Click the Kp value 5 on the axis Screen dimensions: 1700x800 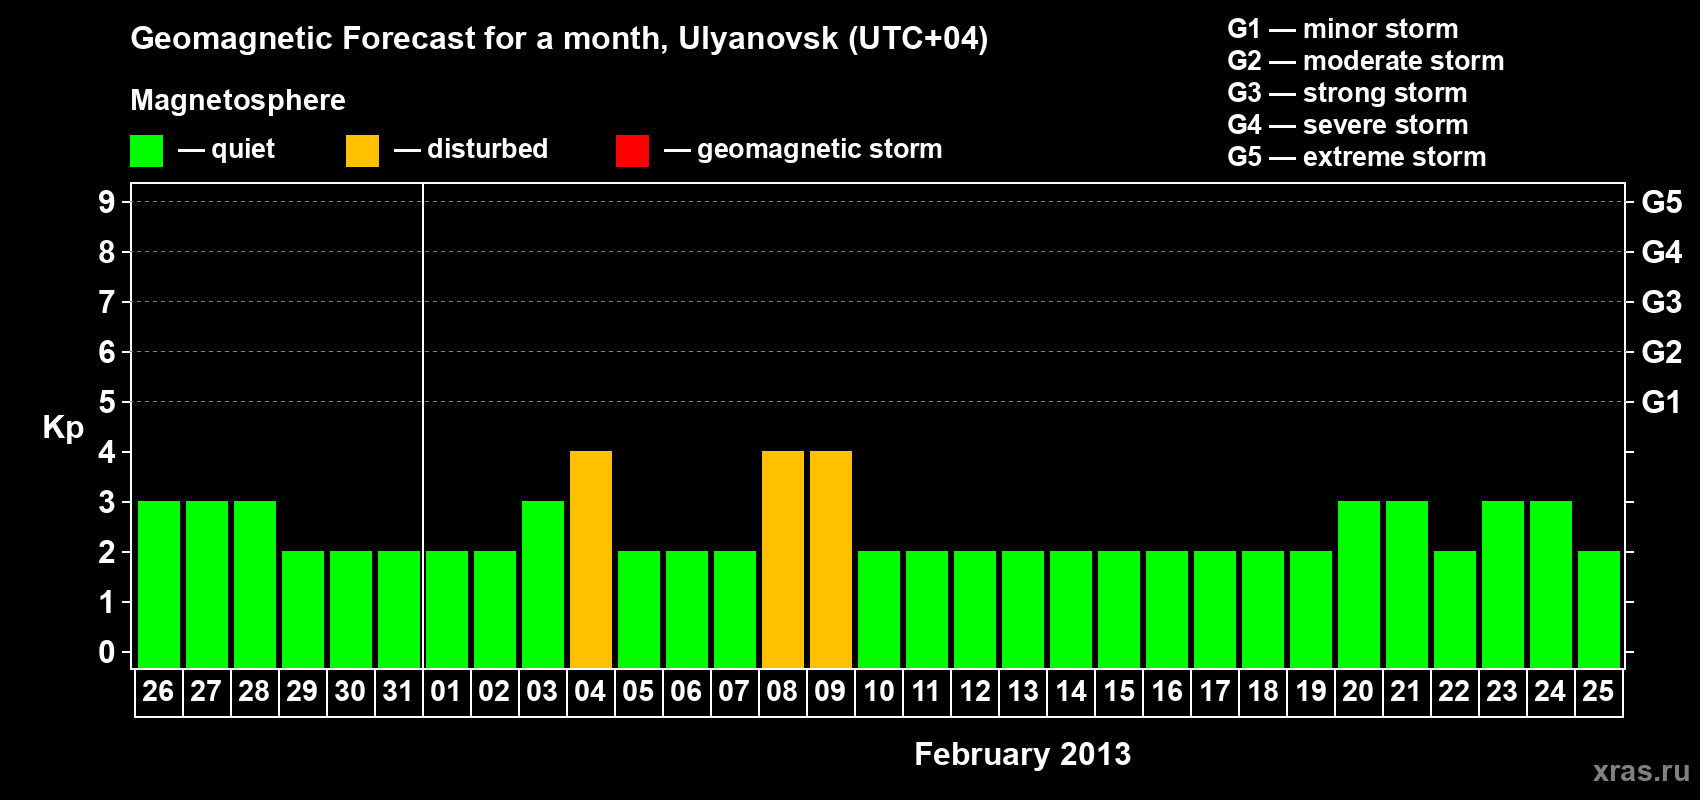coord(107,402)
